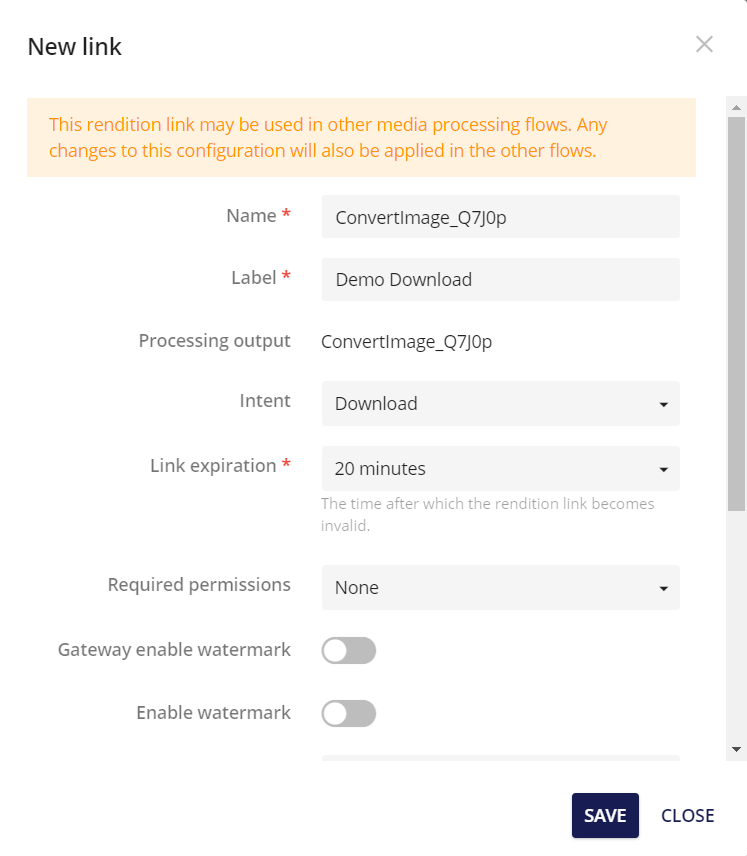Click the partially visible field below Enable watermark
The width and height of the screenshot is (747, 856).
[x=500, y=758]
